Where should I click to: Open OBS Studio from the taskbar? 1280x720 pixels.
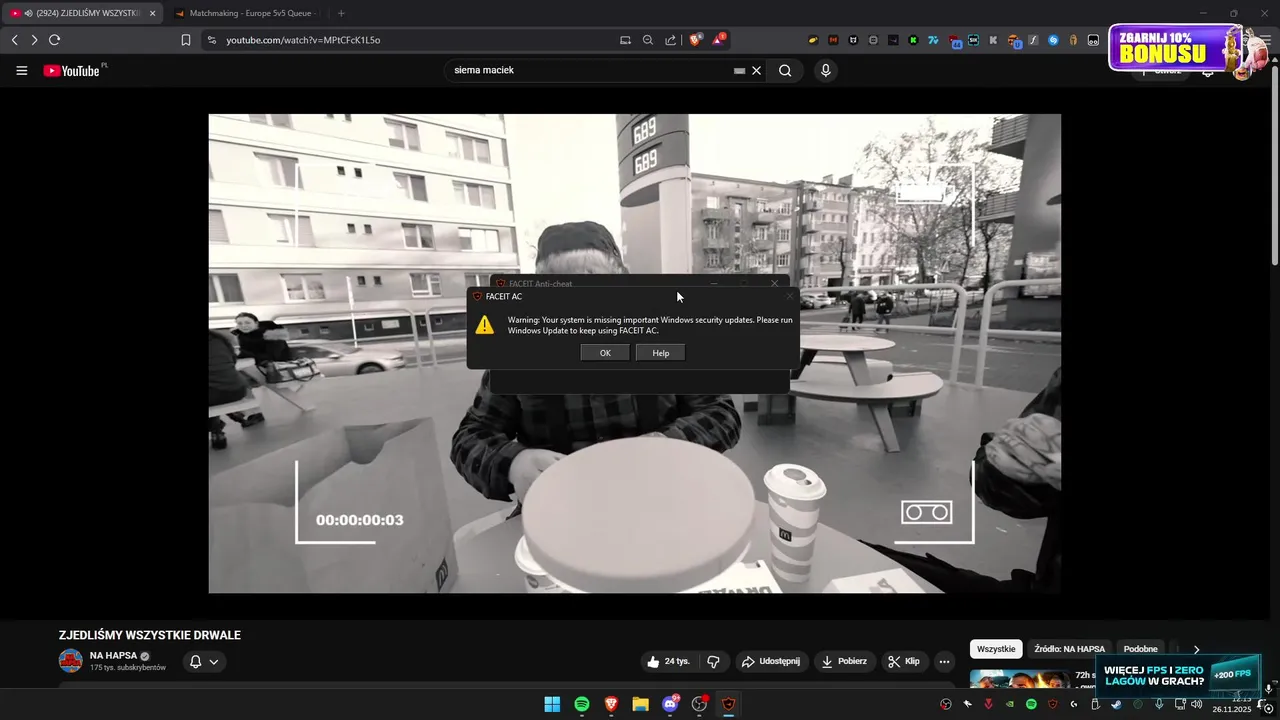[x=699, y=704]
